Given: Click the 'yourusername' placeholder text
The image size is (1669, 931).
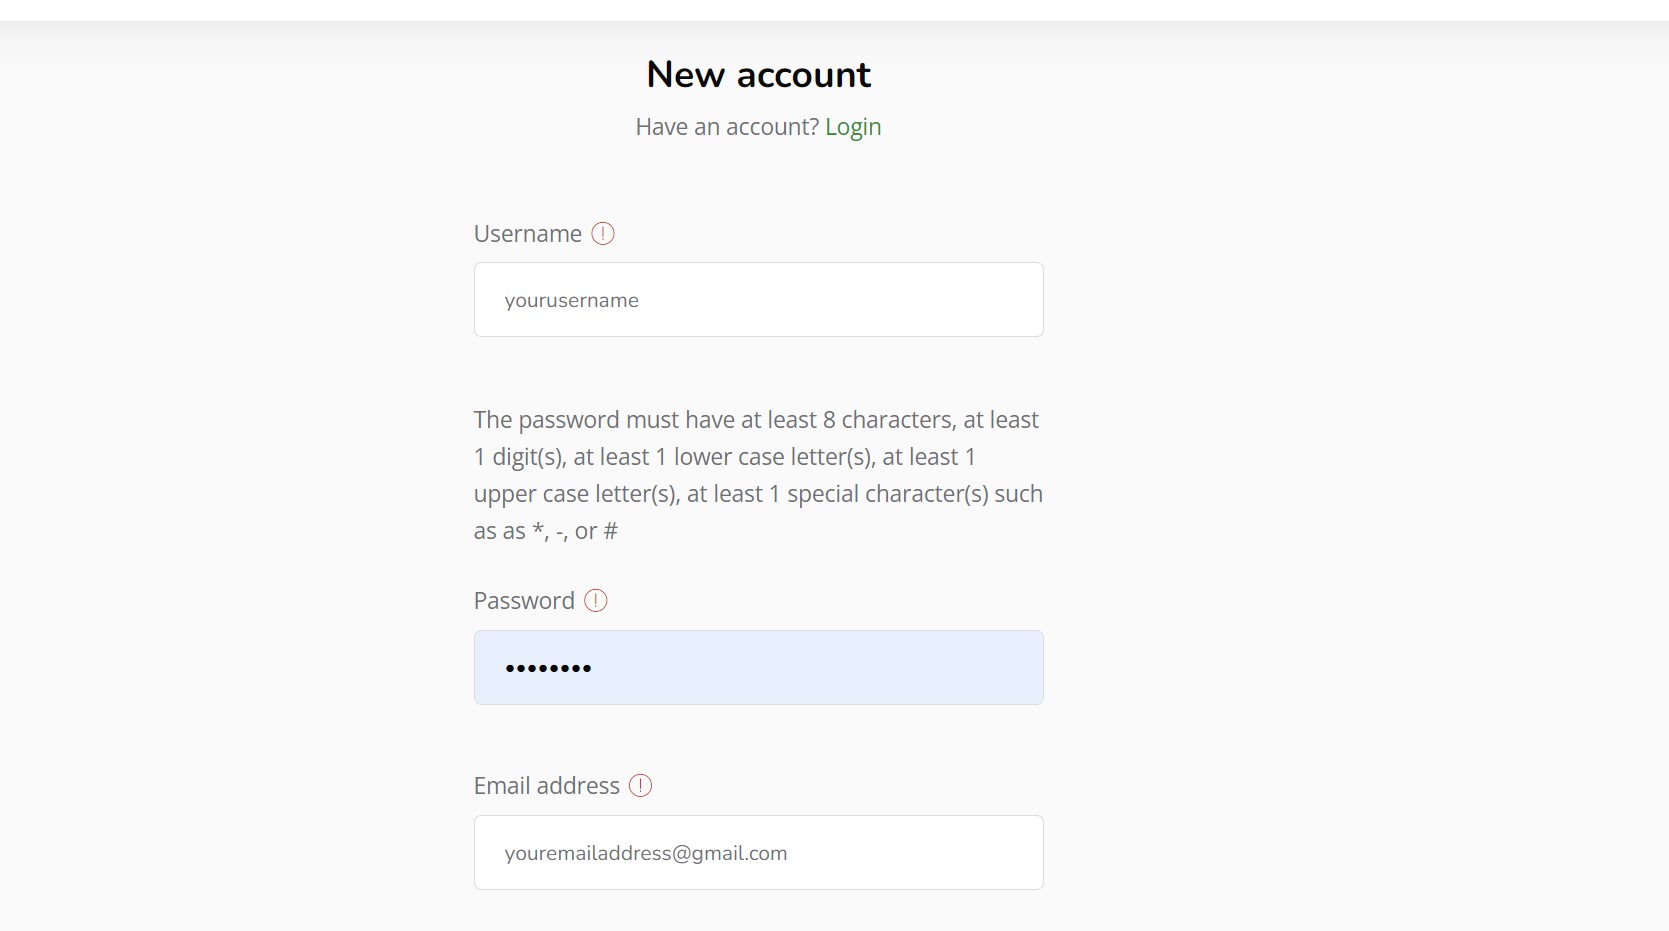Looking at the screenshot, I should coord(572,301).
